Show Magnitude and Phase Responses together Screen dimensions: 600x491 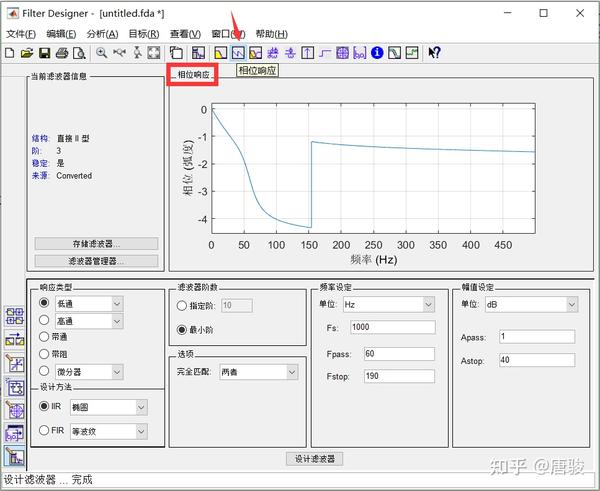[x=255, y=53]
